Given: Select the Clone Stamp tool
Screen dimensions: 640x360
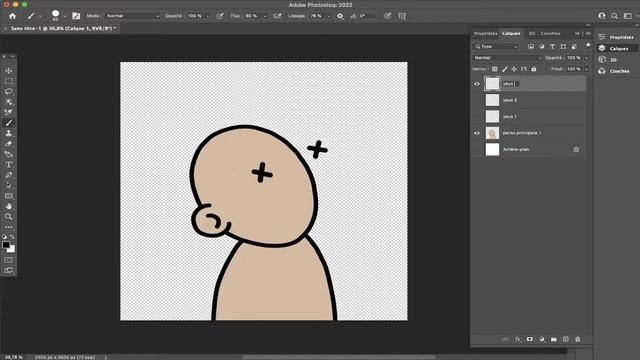Looking at the screenshot, I should 9,133.
